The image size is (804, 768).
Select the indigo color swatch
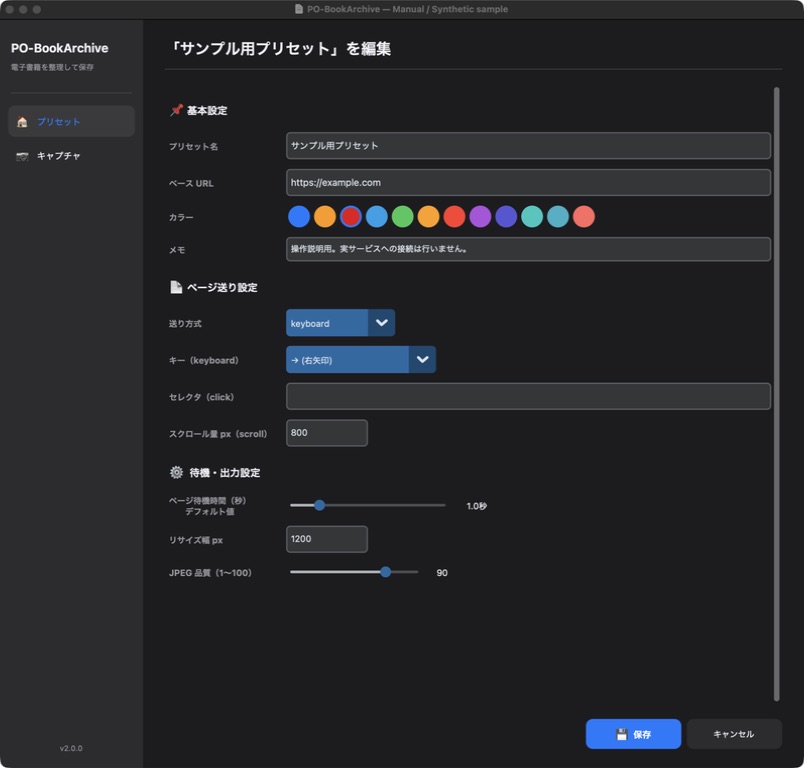click(506, 216)
